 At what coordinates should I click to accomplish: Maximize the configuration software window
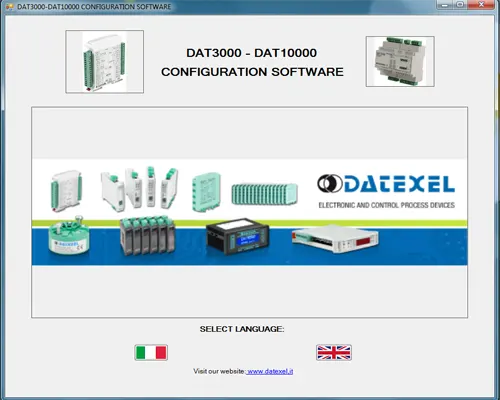click(x=460, y=5)
